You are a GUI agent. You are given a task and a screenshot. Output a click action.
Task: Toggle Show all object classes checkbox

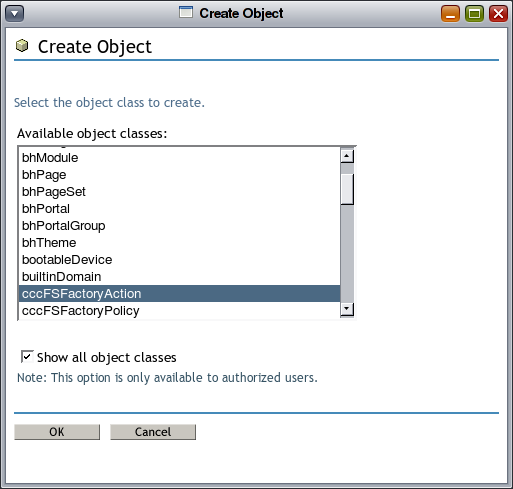point(27,357)
